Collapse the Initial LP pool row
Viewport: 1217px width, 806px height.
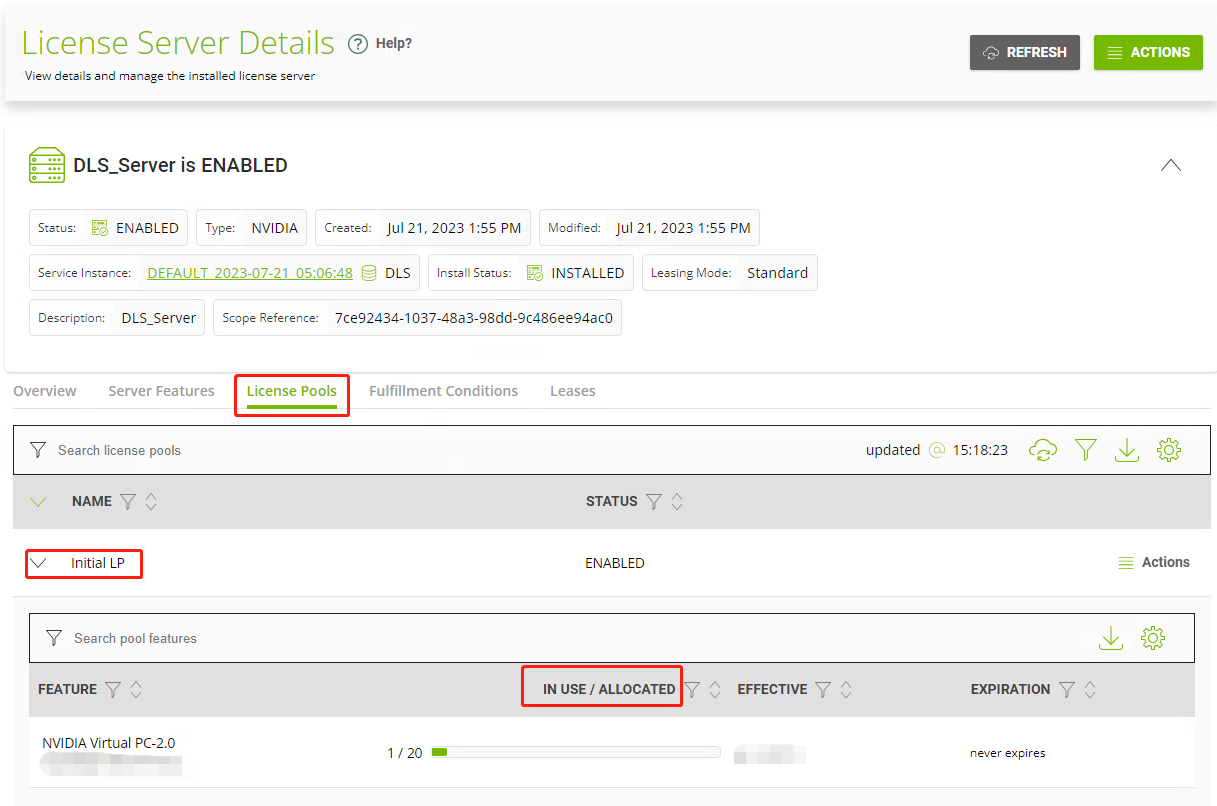pos(38,563)
